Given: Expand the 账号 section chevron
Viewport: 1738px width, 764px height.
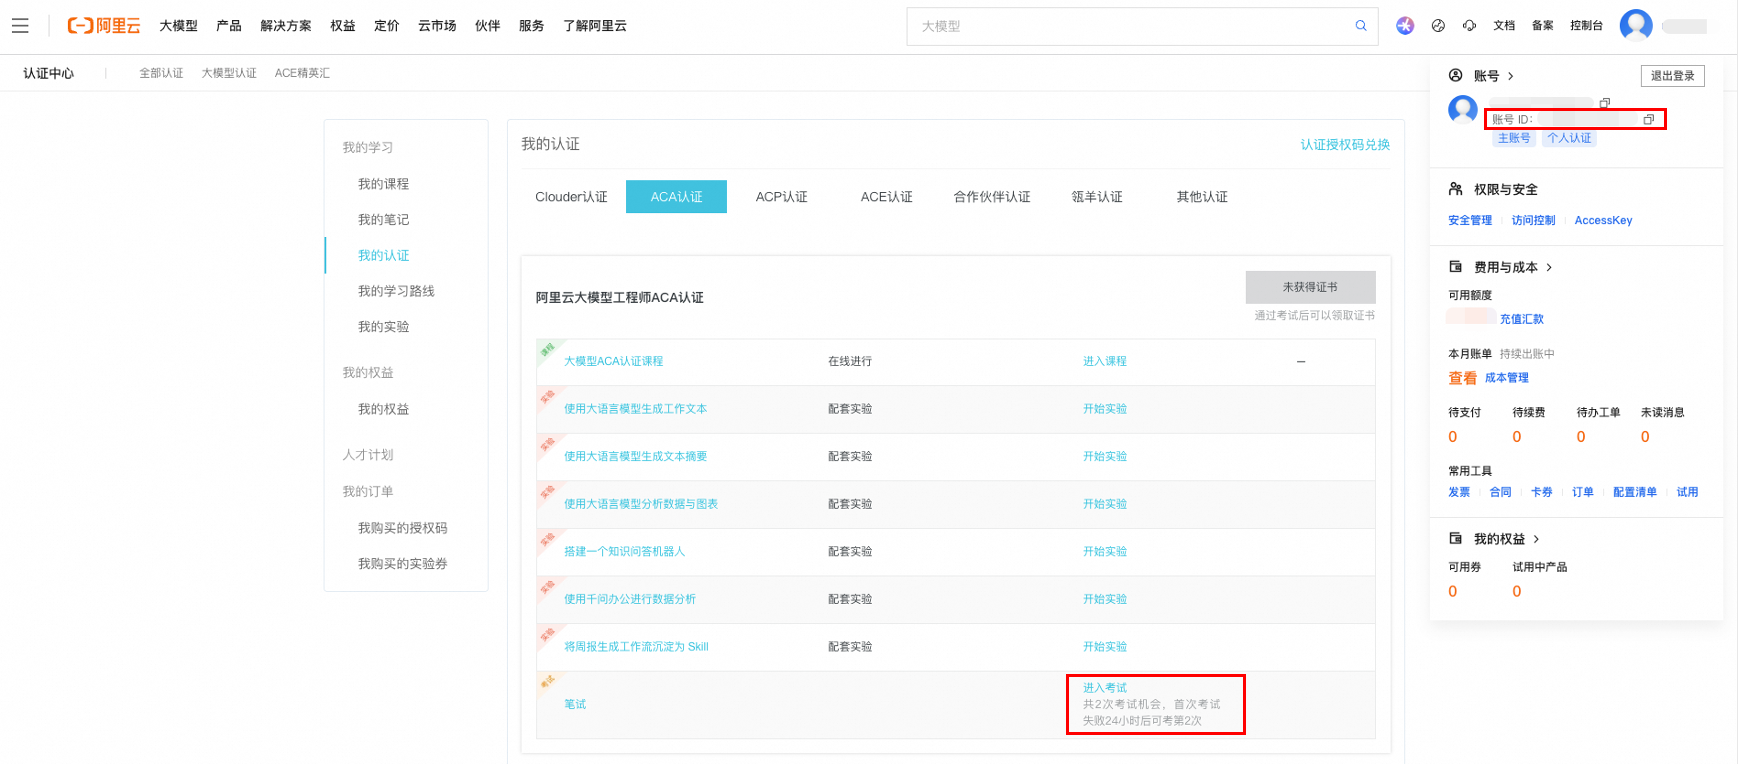Looking at the screenshot, I should coord(1511,76).
